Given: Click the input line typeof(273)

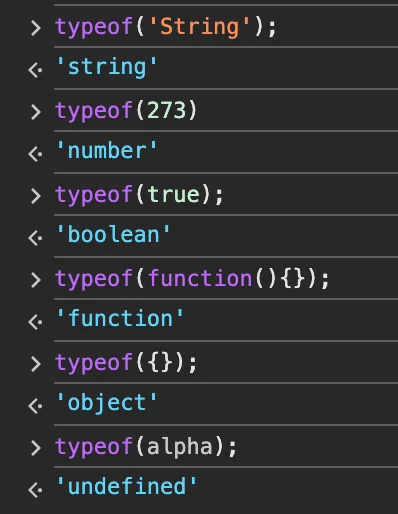Looking at the screenshot, I should [126, 111].
